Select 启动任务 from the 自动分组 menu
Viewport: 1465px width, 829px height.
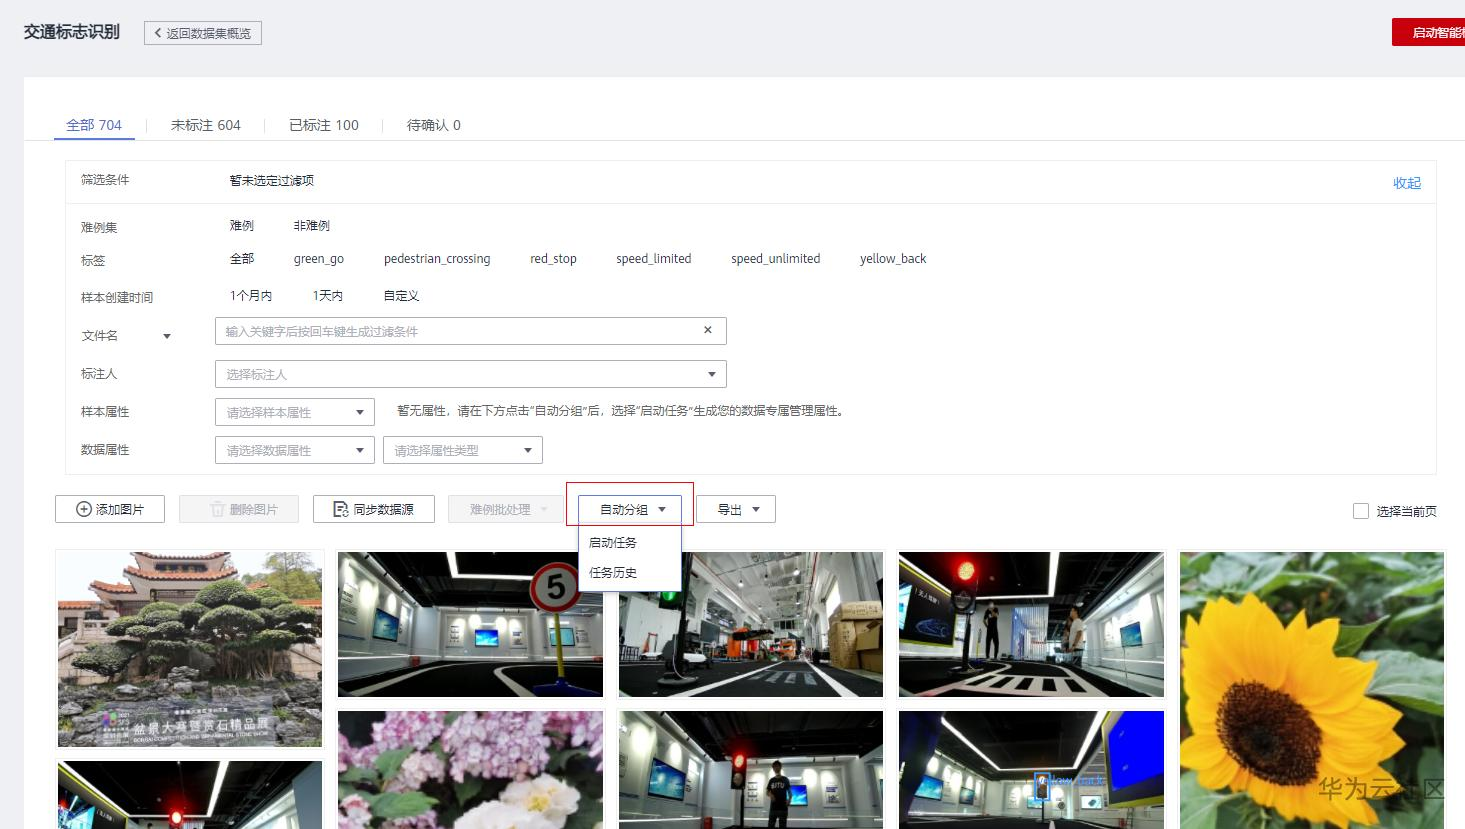tap(613, 543)
